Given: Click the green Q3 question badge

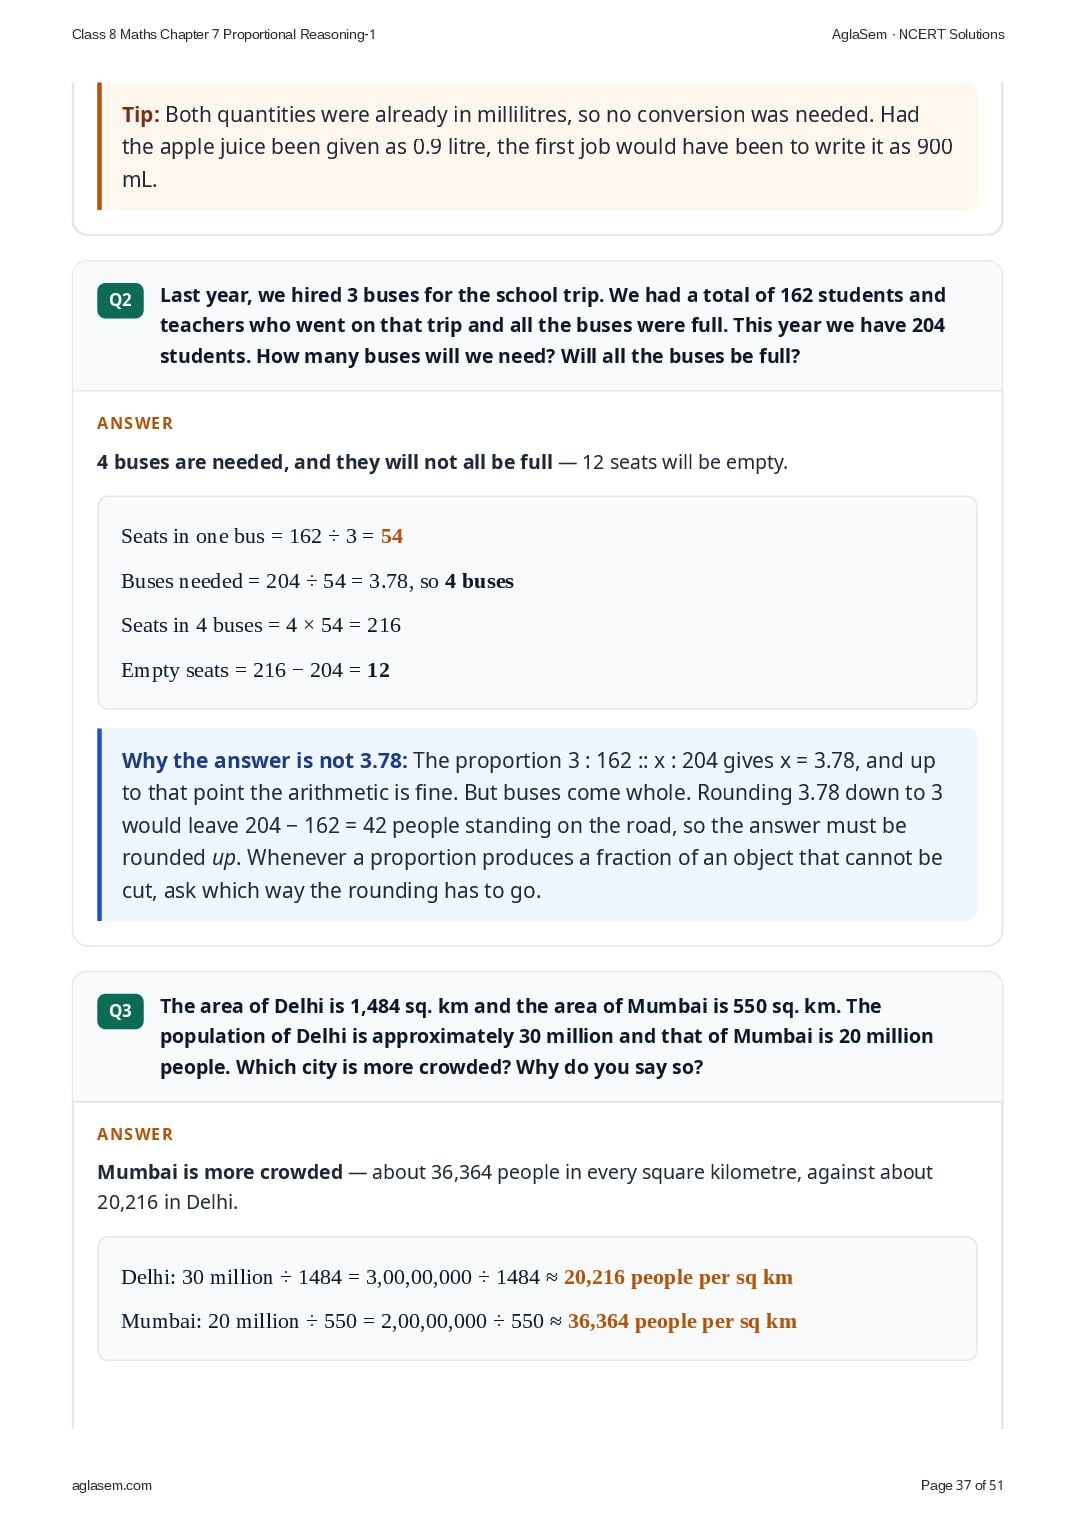Looking at the screenshot, I should (x=120, y=1011).
